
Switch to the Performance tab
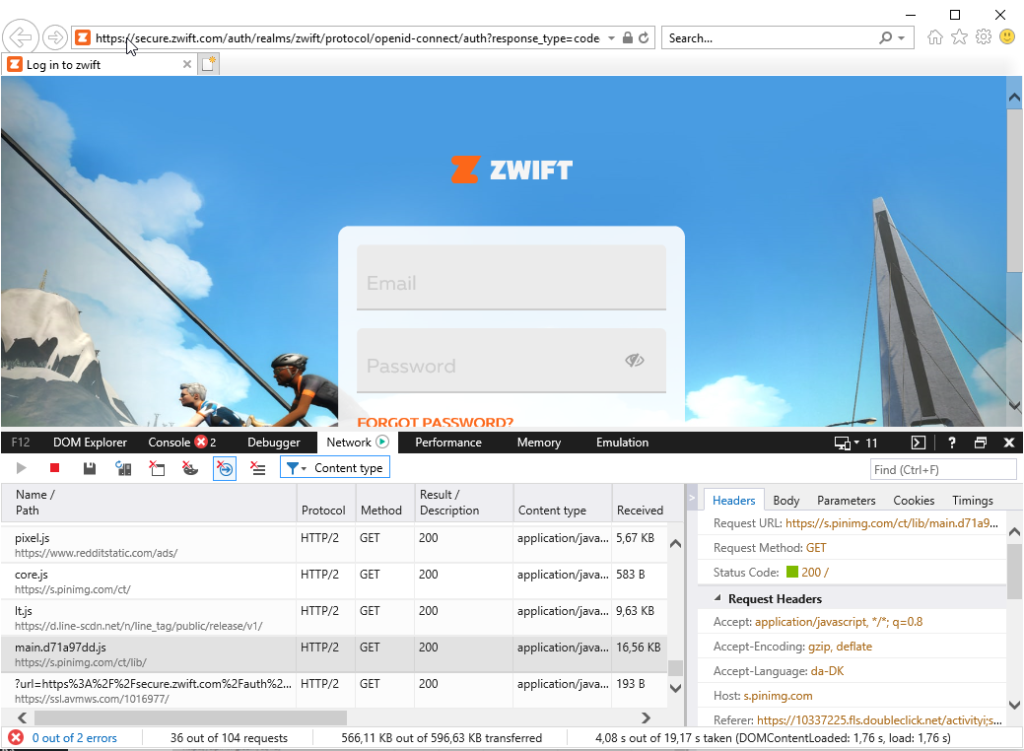pos(449,442)
